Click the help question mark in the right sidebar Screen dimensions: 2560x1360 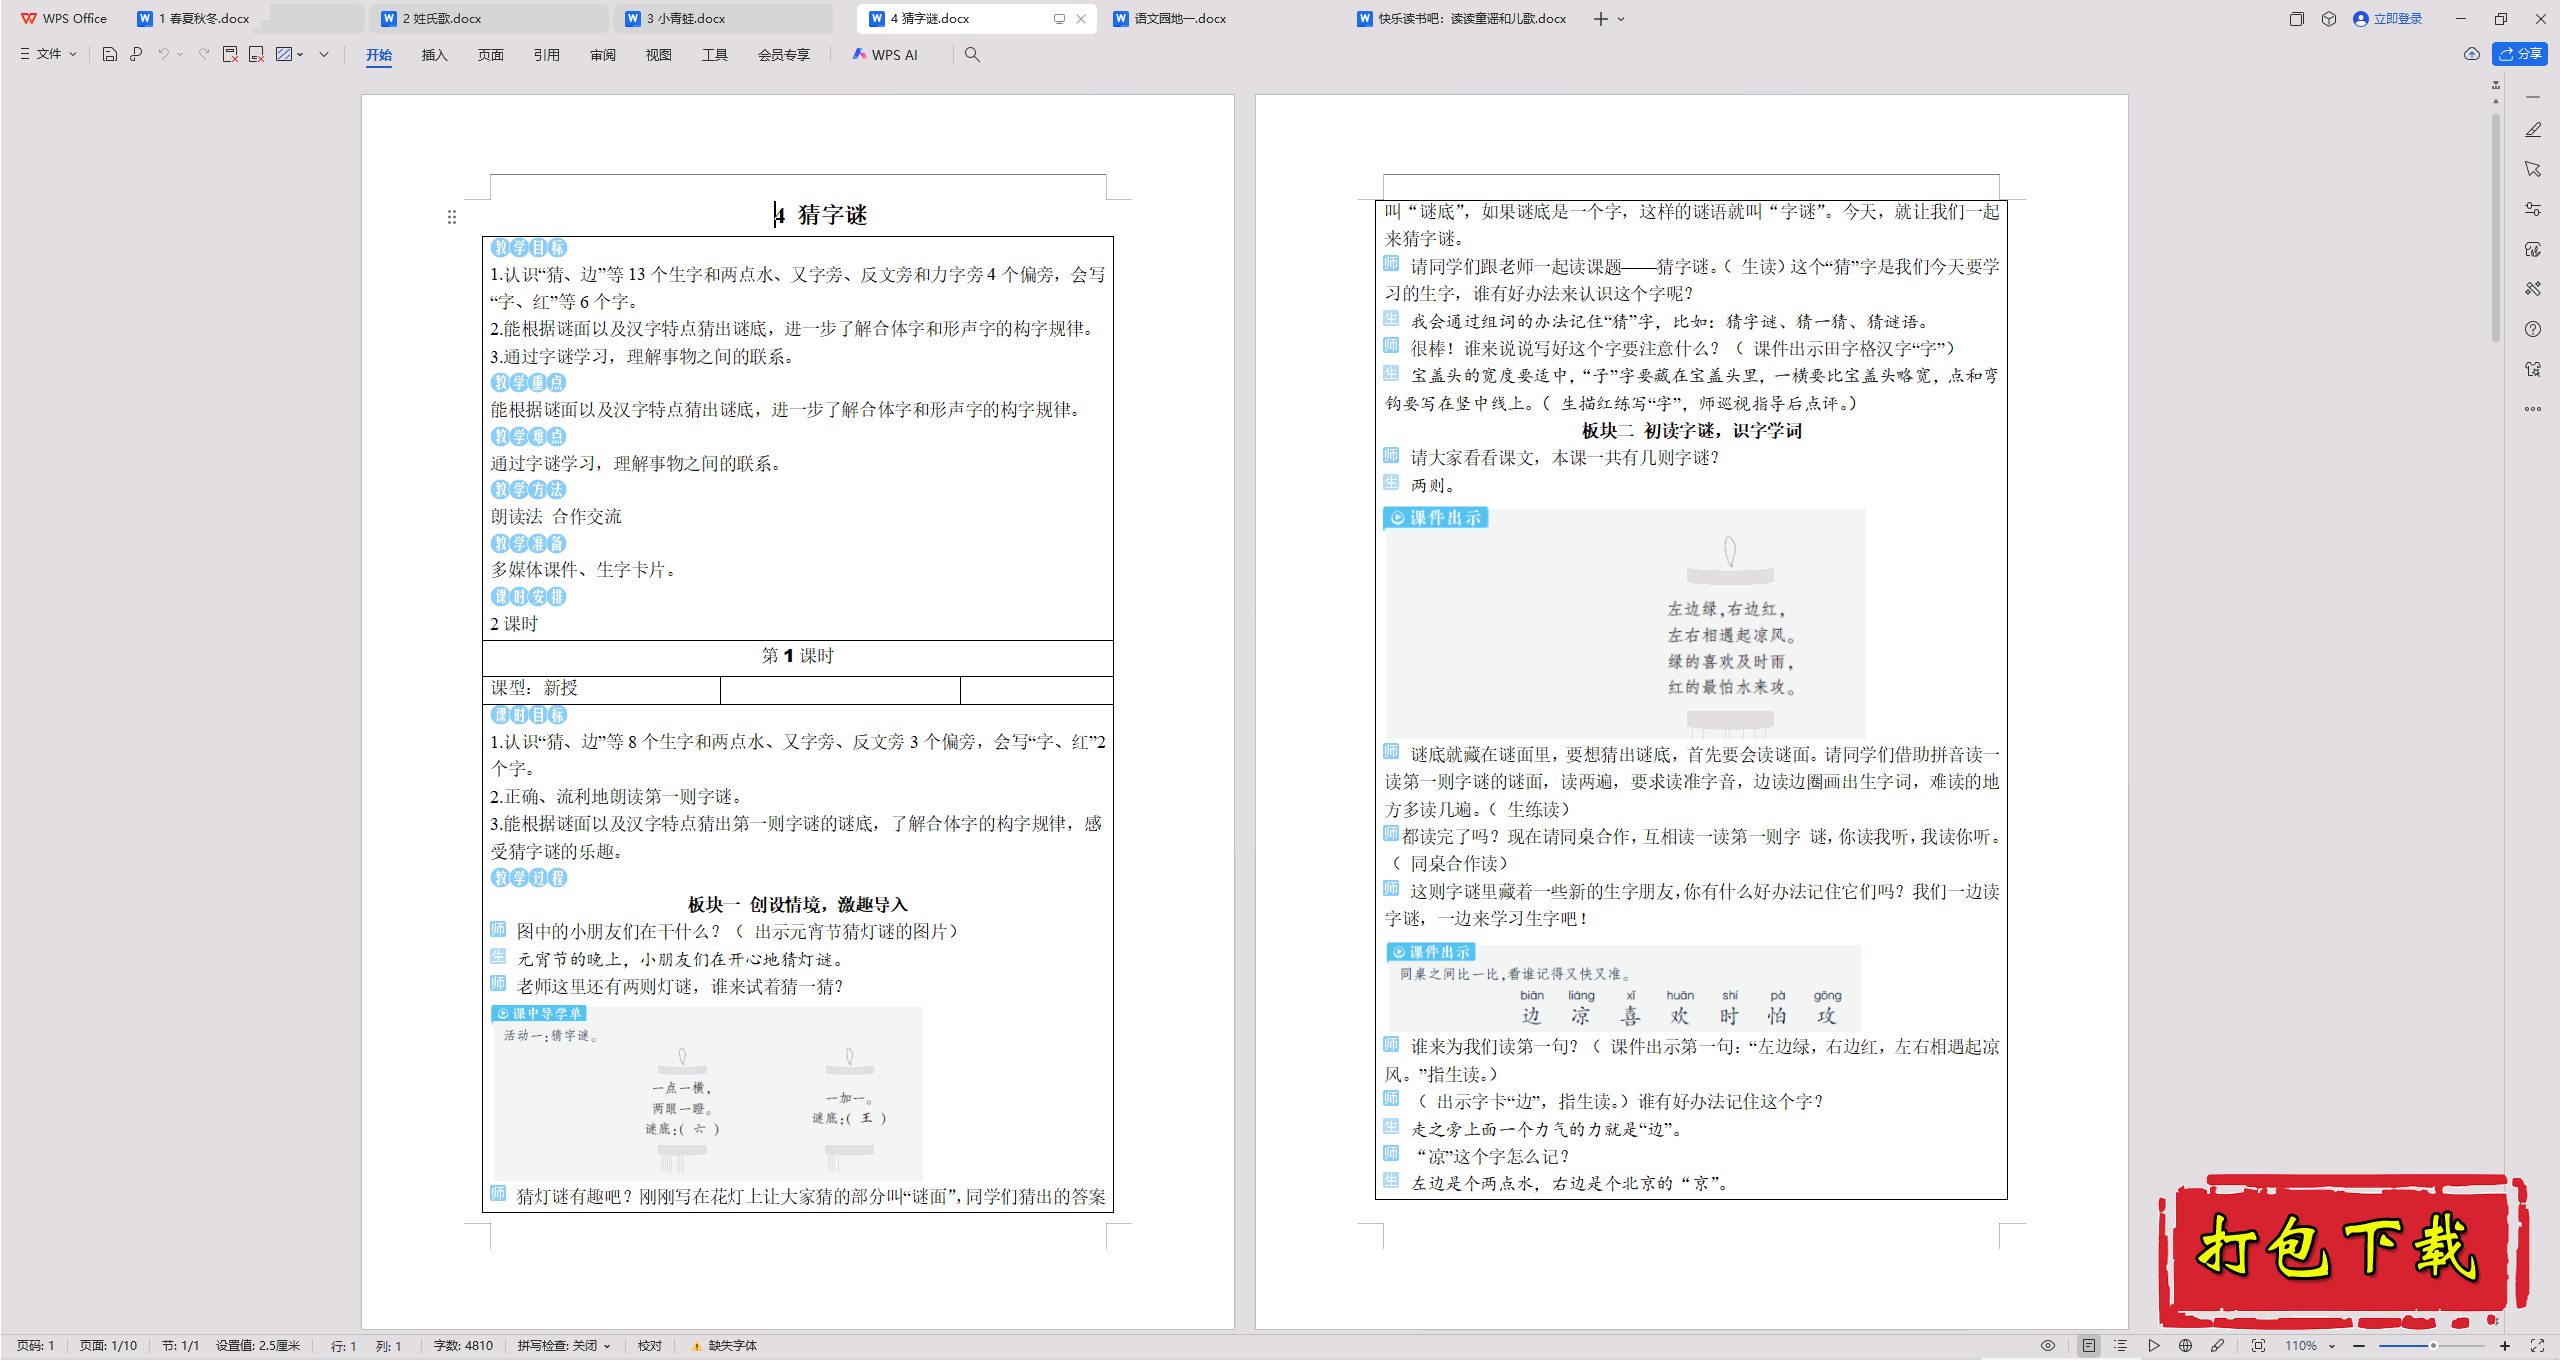(2533, 329)
